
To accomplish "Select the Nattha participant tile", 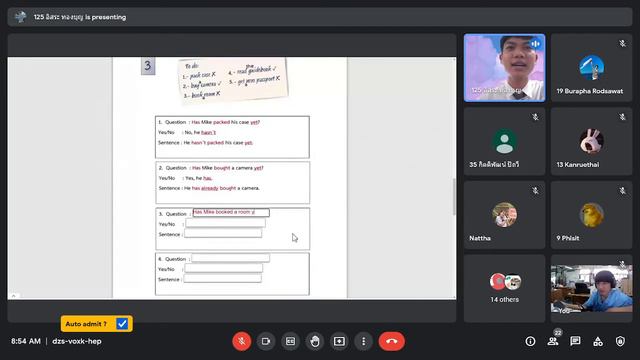I will [x=504, y=215].
